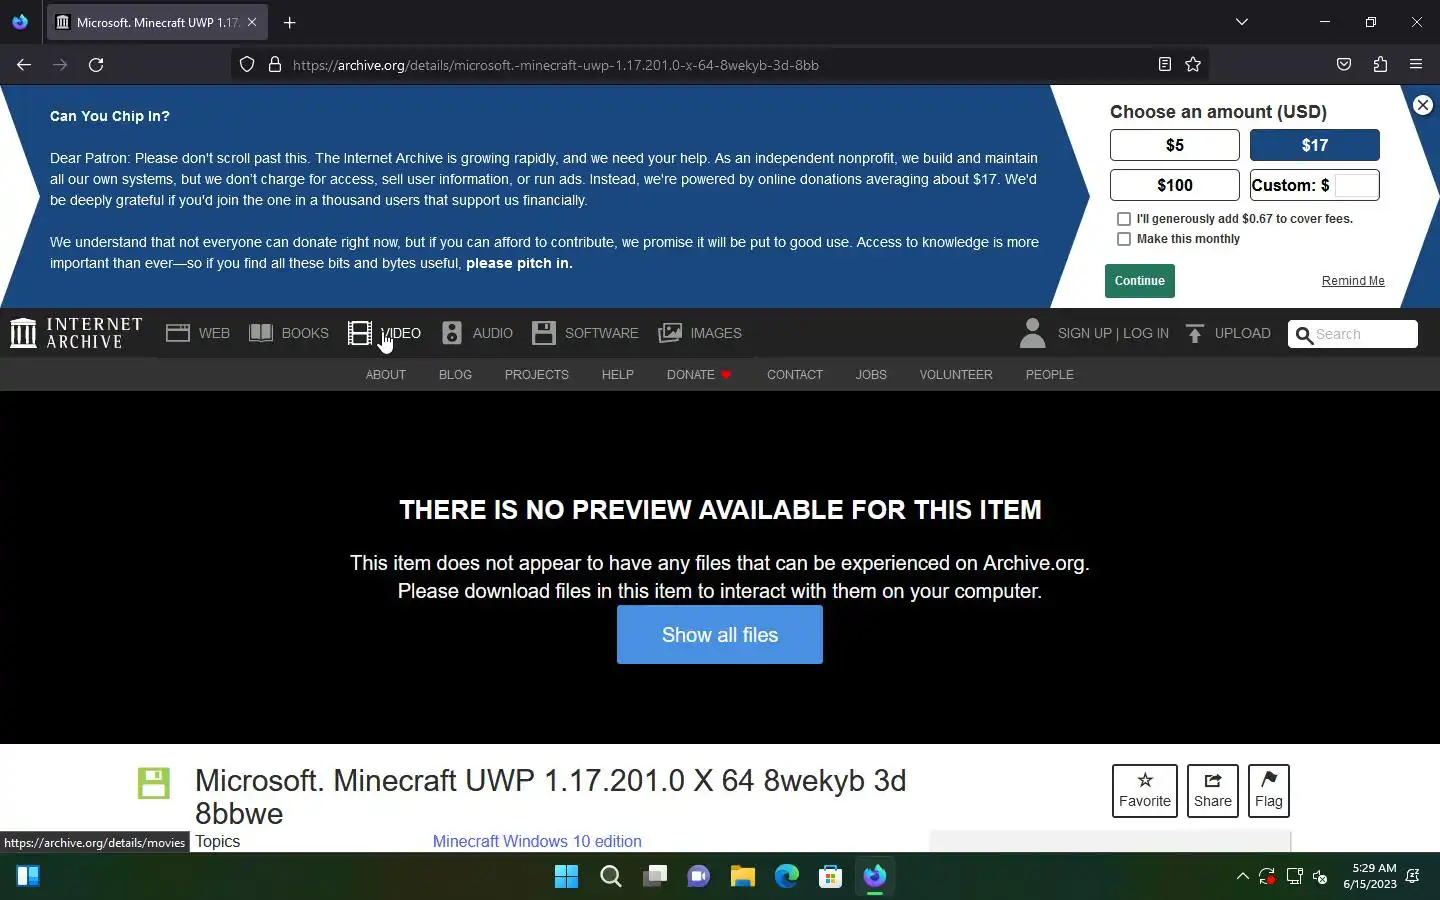Open the Books section icon
This screenshot has width=1440, height=900.
tap(261, 333)
